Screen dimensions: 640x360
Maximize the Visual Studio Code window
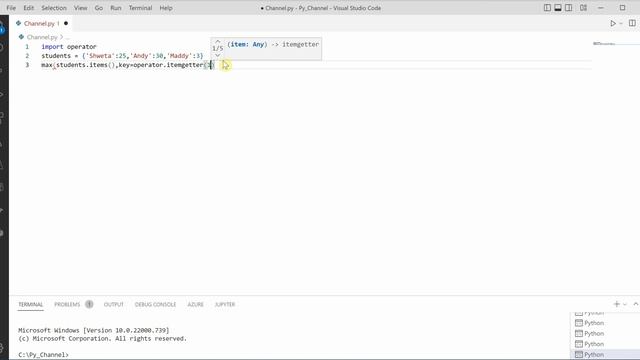[622, 8]
